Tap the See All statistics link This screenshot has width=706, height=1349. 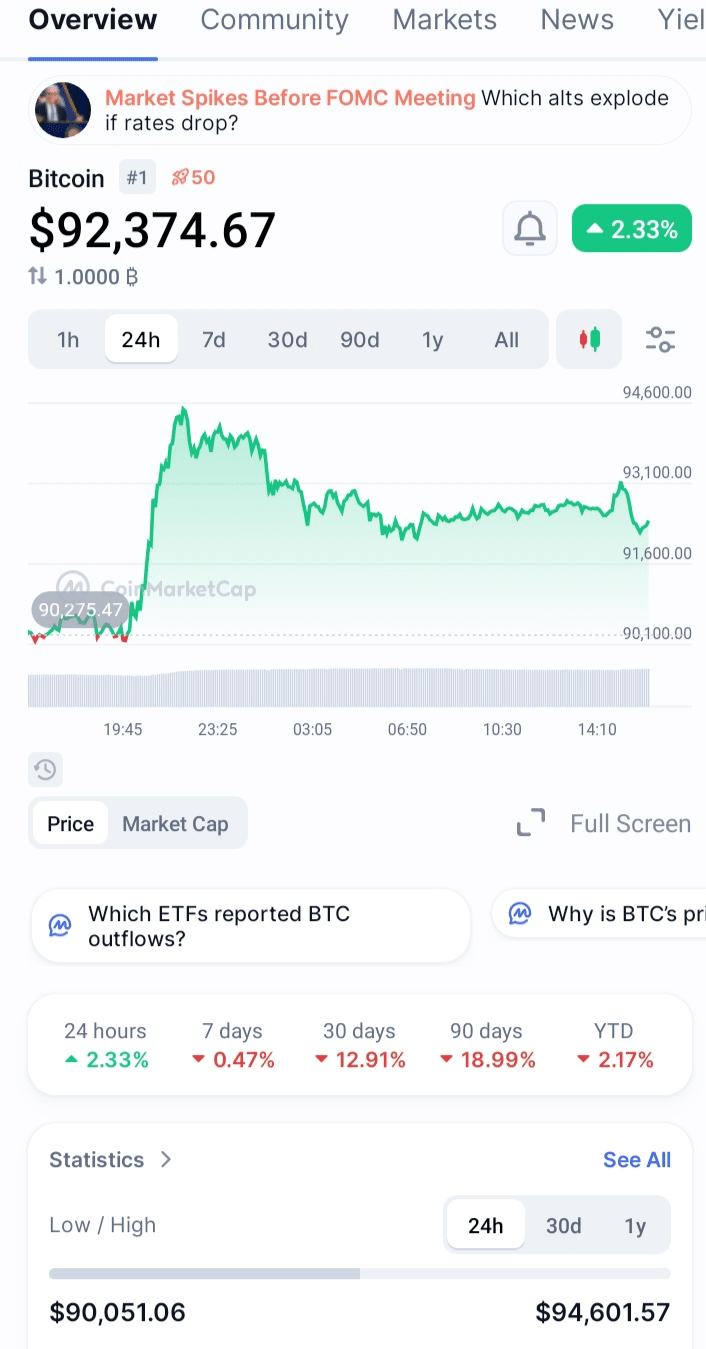pyautogui.click(x=636, y=1160)
